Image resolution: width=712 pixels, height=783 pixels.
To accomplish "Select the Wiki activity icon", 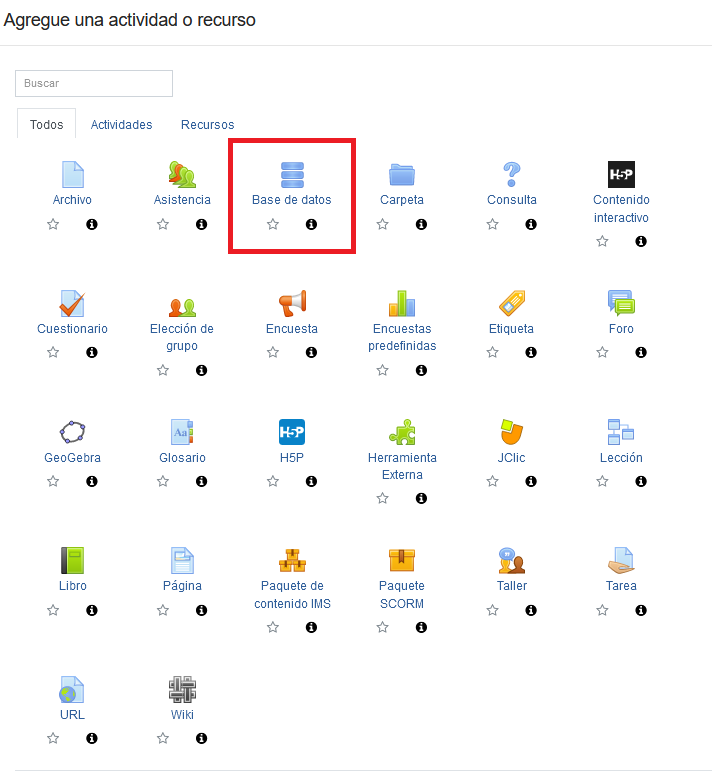I will 182,689.
